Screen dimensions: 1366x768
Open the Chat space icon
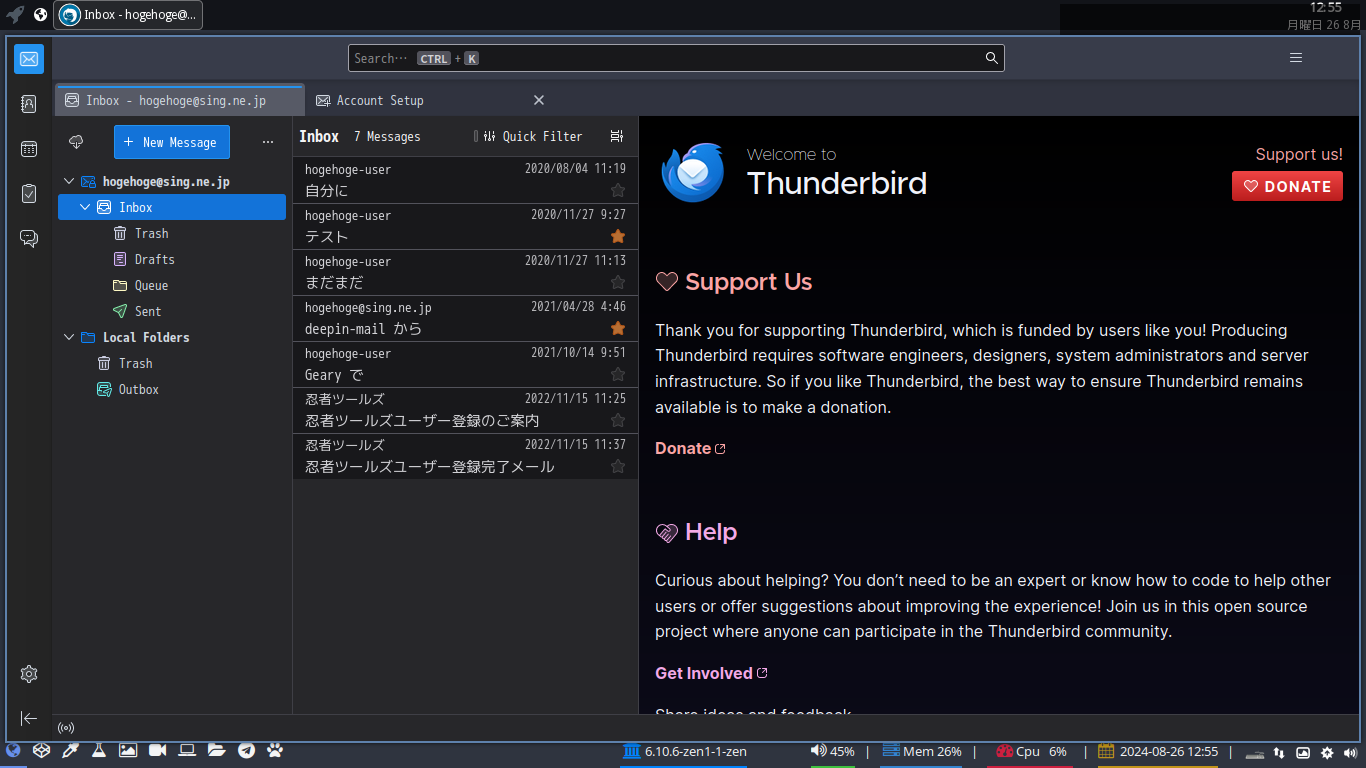pyautogui.click(x=28, y=238)
